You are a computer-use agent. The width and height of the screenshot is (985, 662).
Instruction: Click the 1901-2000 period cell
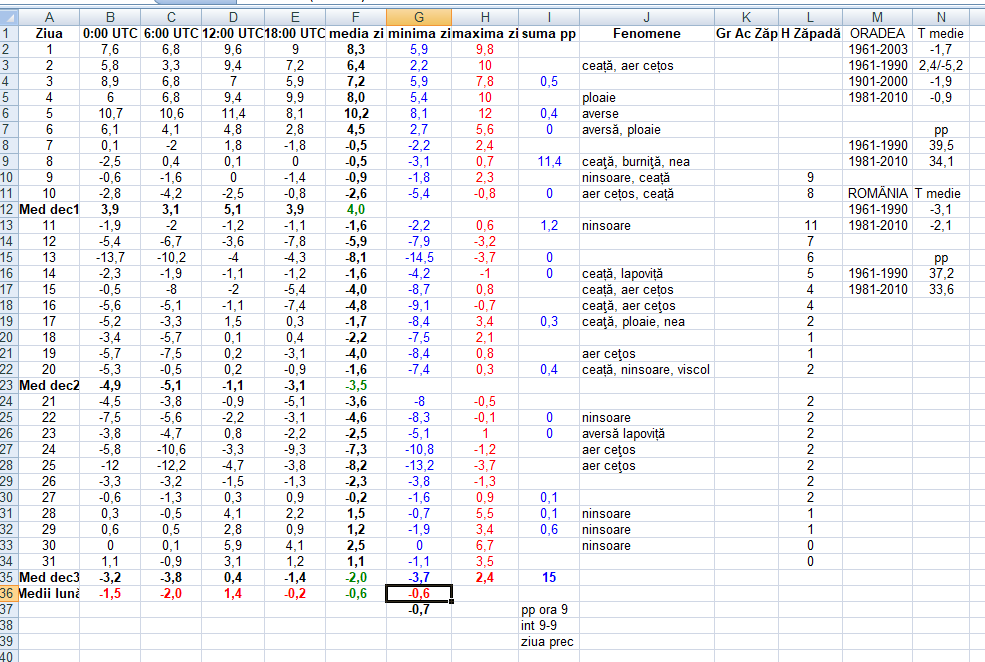tap(877, 82)
